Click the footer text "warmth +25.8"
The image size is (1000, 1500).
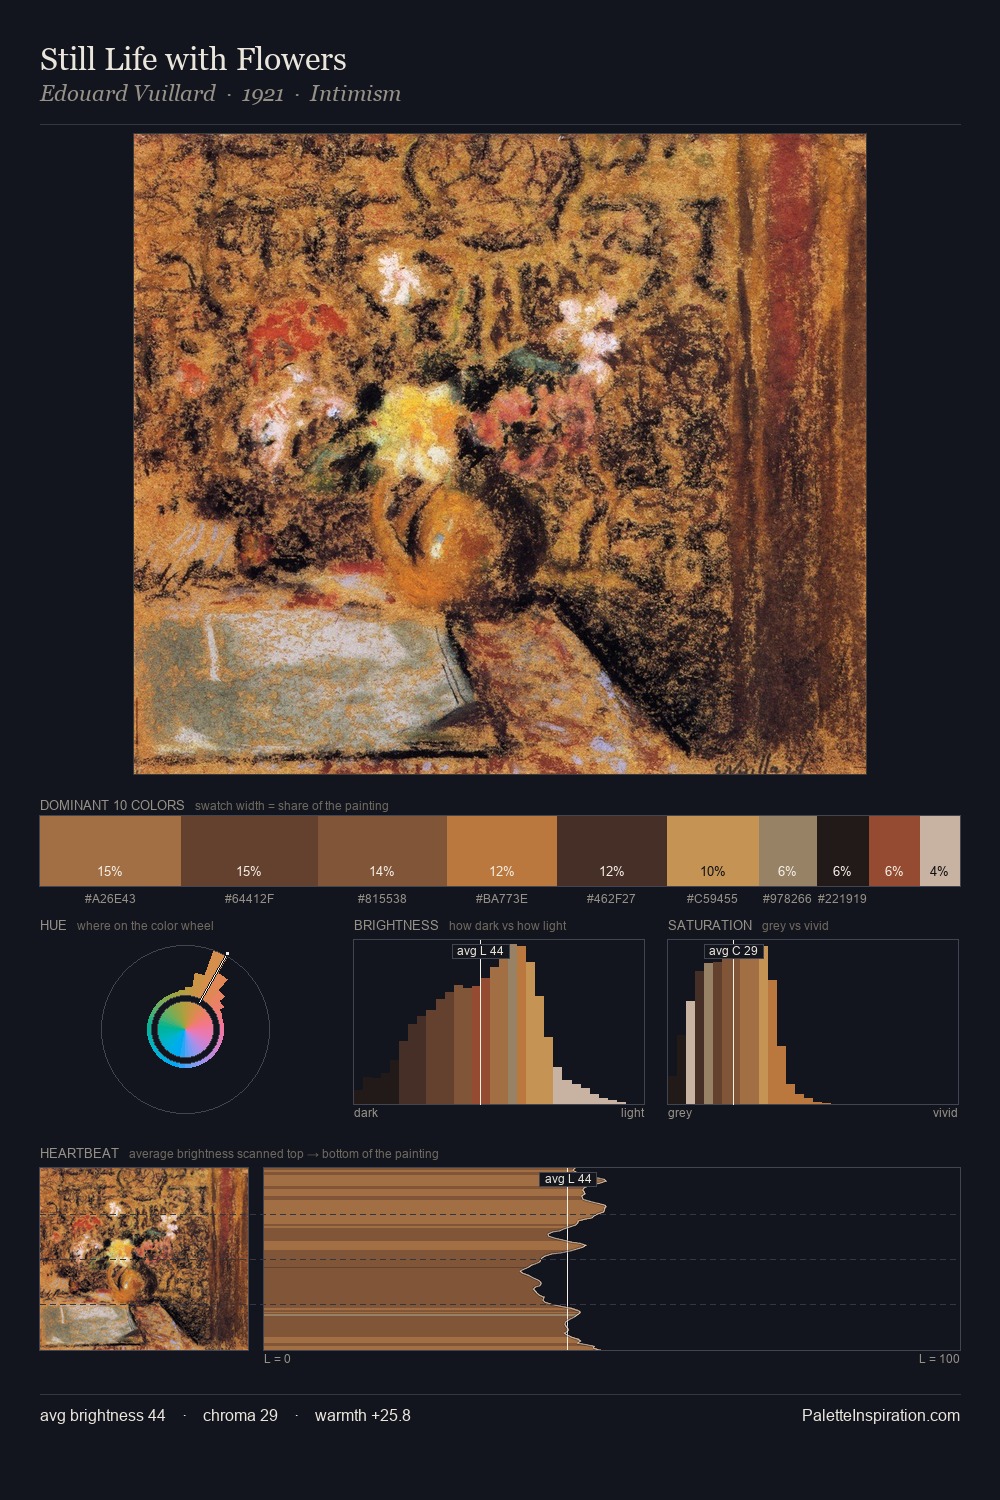click(x=363, y=1415)
